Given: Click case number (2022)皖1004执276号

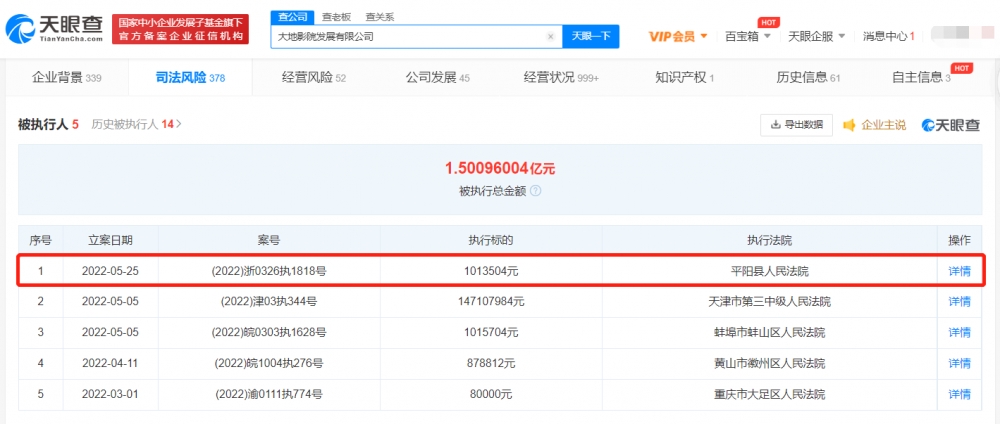Looking at the screenshot, I should coord(268,363).
